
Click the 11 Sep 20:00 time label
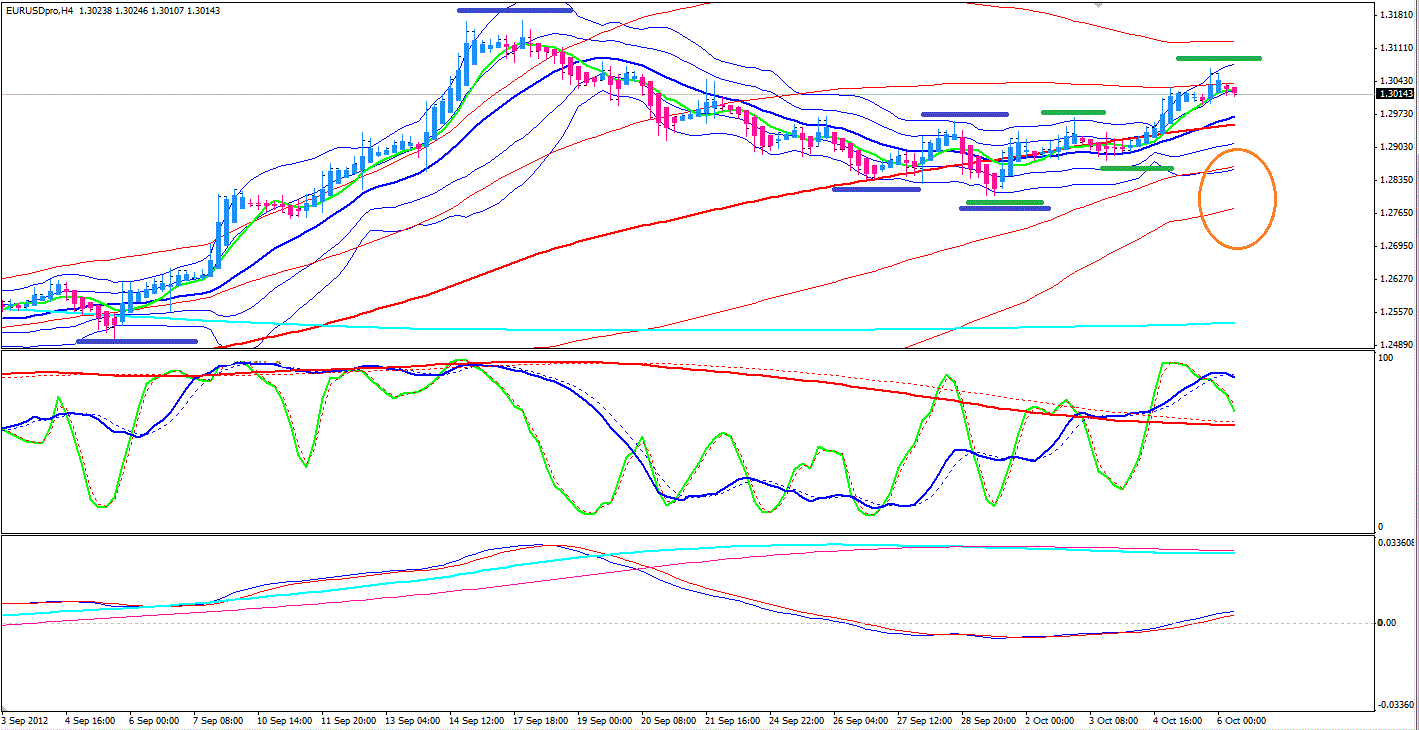click(349, 720)
